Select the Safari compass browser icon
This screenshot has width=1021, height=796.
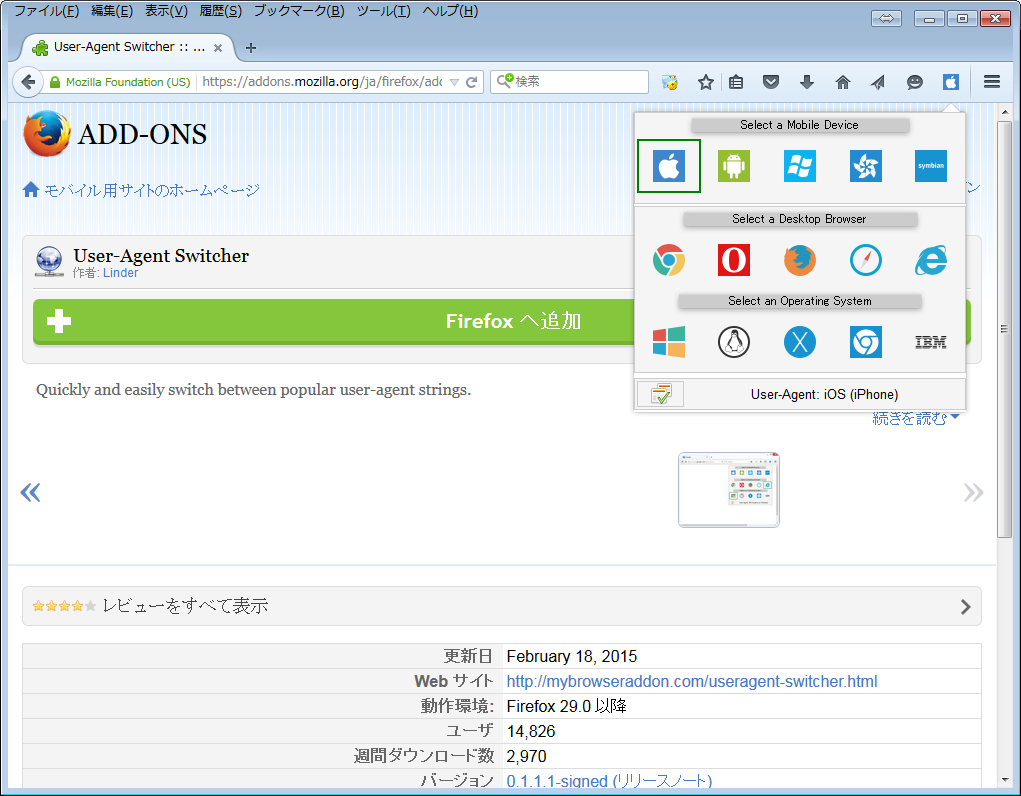[865, 261]
